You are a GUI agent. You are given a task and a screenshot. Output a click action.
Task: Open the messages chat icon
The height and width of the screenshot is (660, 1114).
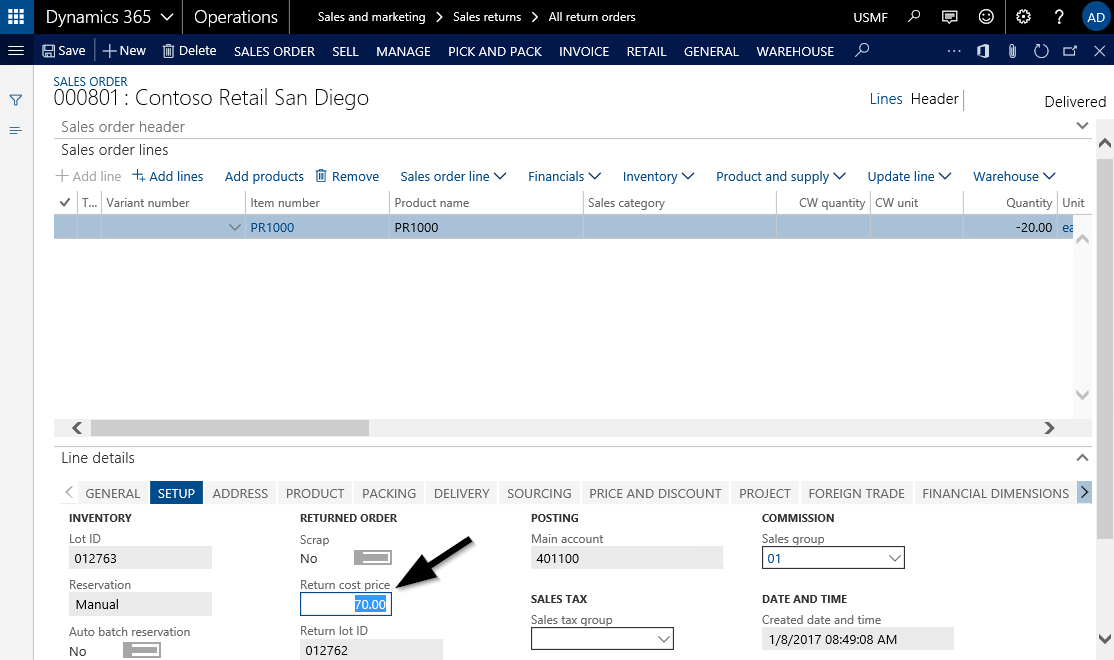(950, 17)
